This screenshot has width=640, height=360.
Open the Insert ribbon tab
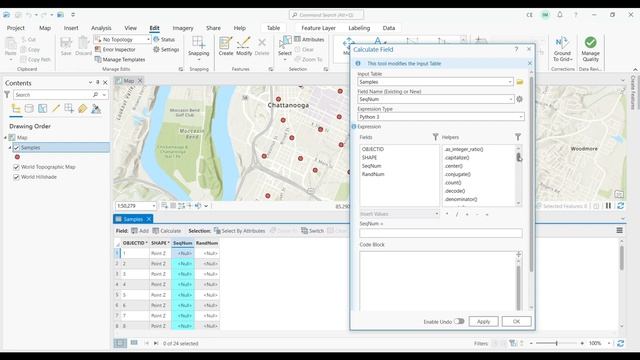coord(71,28)
